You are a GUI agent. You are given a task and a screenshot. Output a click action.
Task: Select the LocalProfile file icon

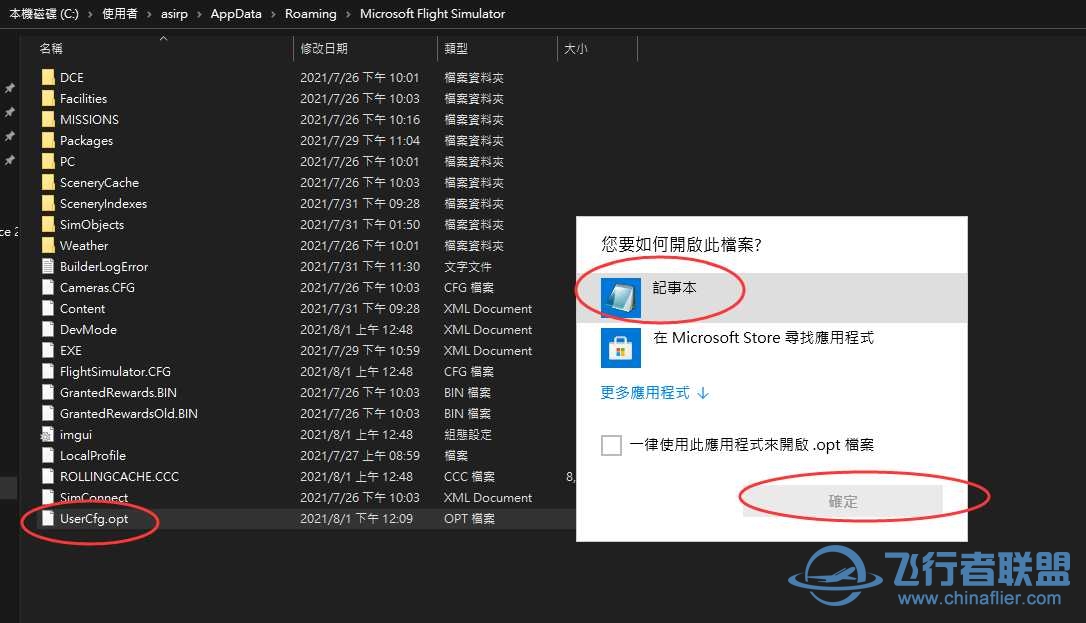point(48,455)
